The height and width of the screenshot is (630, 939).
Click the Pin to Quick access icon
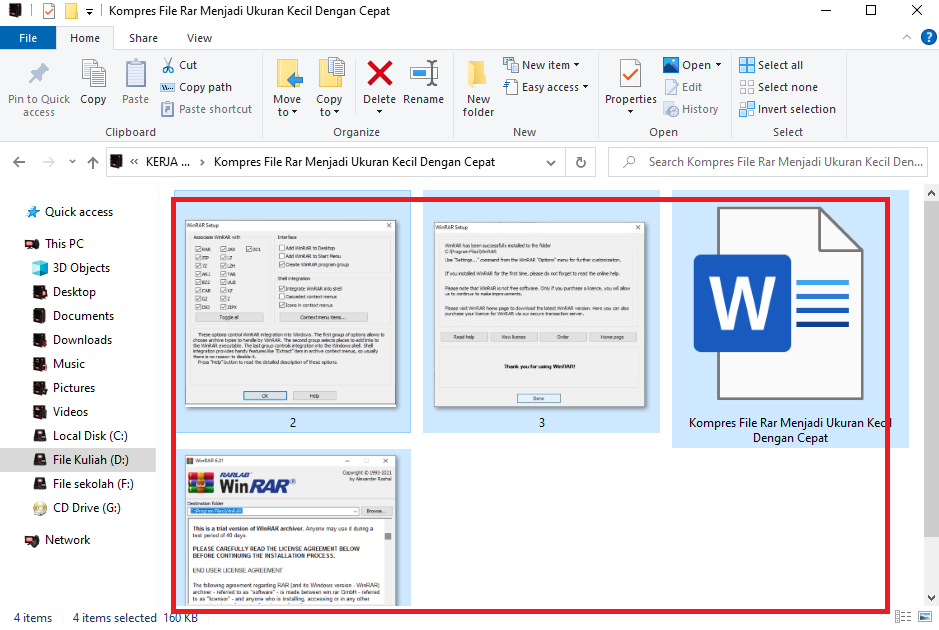tap(39, 74)
